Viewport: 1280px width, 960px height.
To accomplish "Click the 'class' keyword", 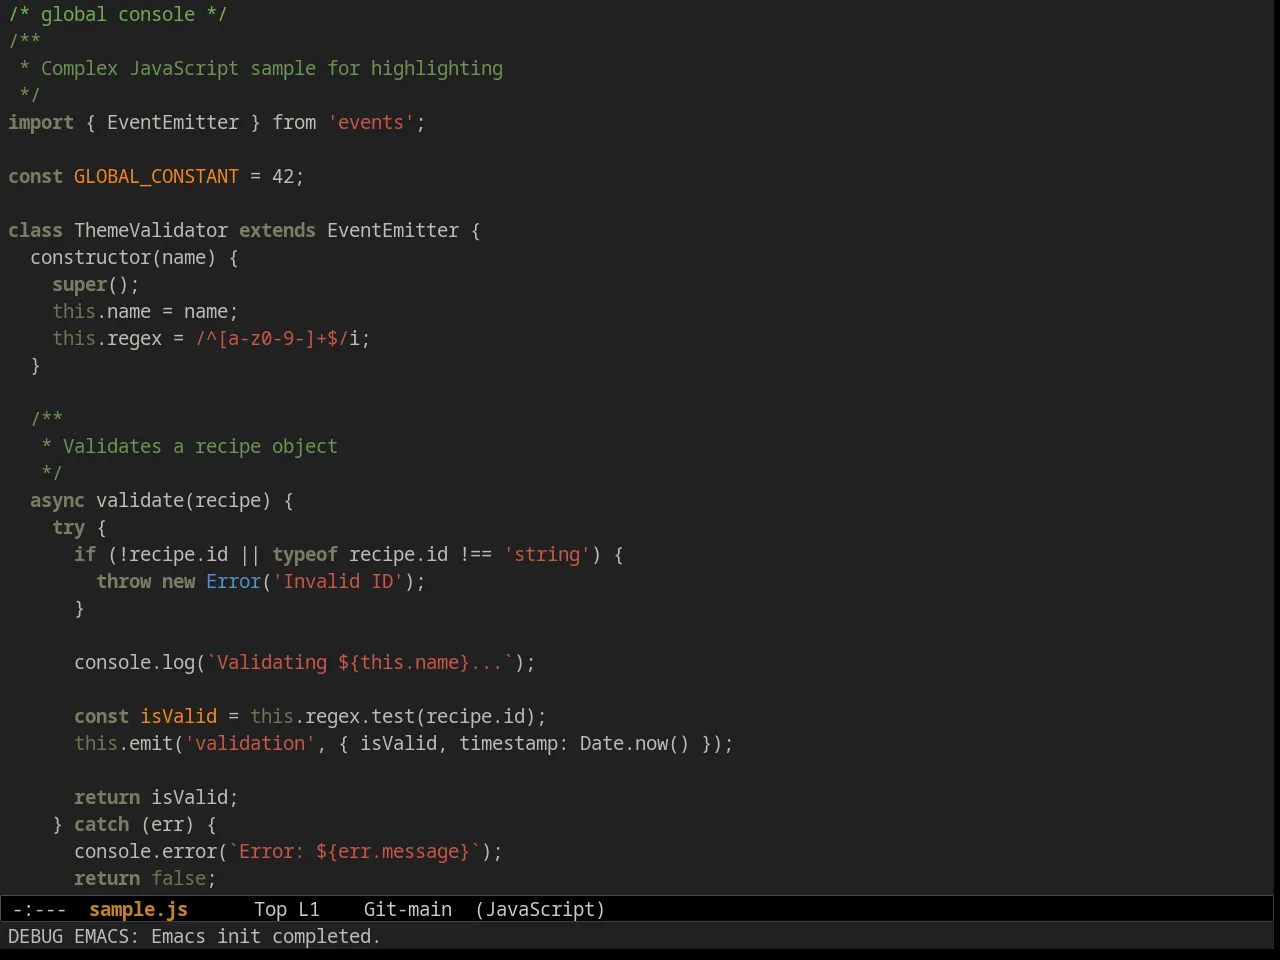I will tap(35, 230).
